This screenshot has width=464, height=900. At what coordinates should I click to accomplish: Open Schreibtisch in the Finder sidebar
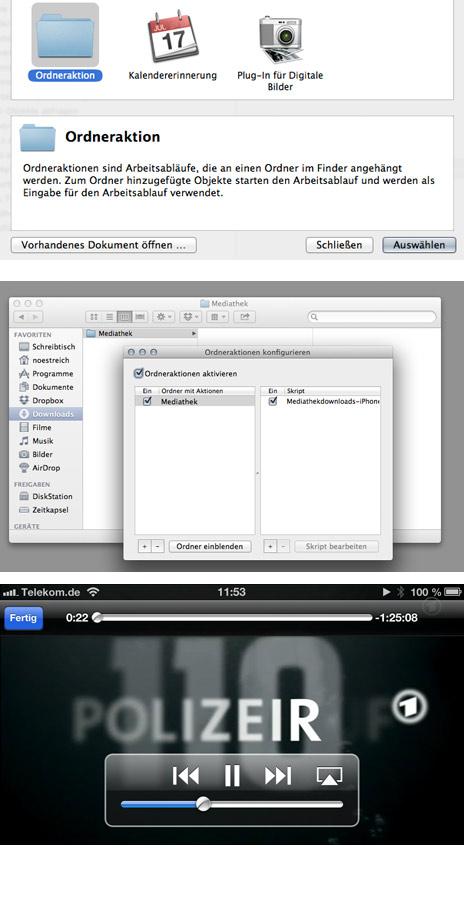[x=47, y=347]
